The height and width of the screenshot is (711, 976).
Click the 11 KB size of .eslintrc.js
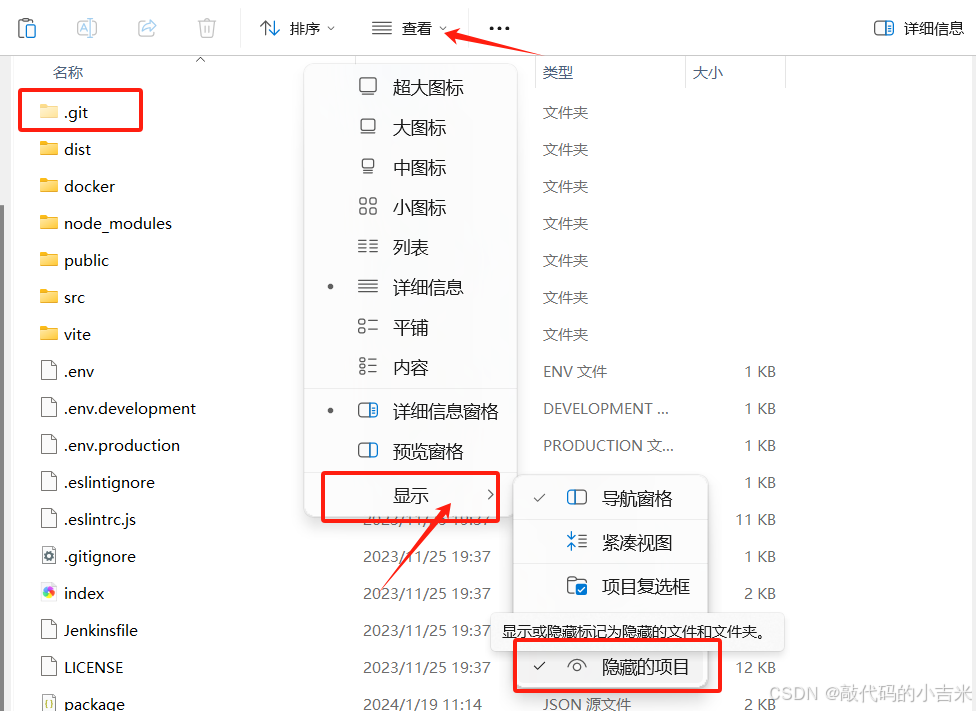pyautogui.click(x=755, y=519)
